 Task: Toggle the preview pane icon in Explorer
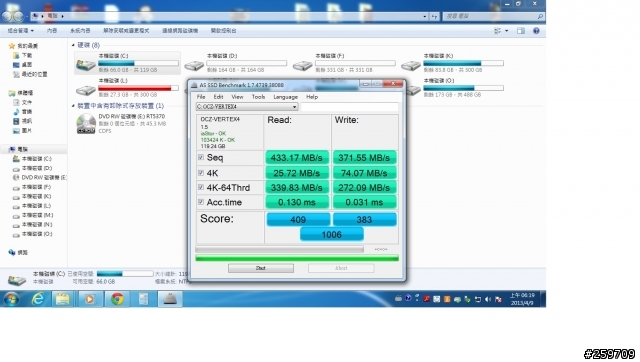coord(521,31)
